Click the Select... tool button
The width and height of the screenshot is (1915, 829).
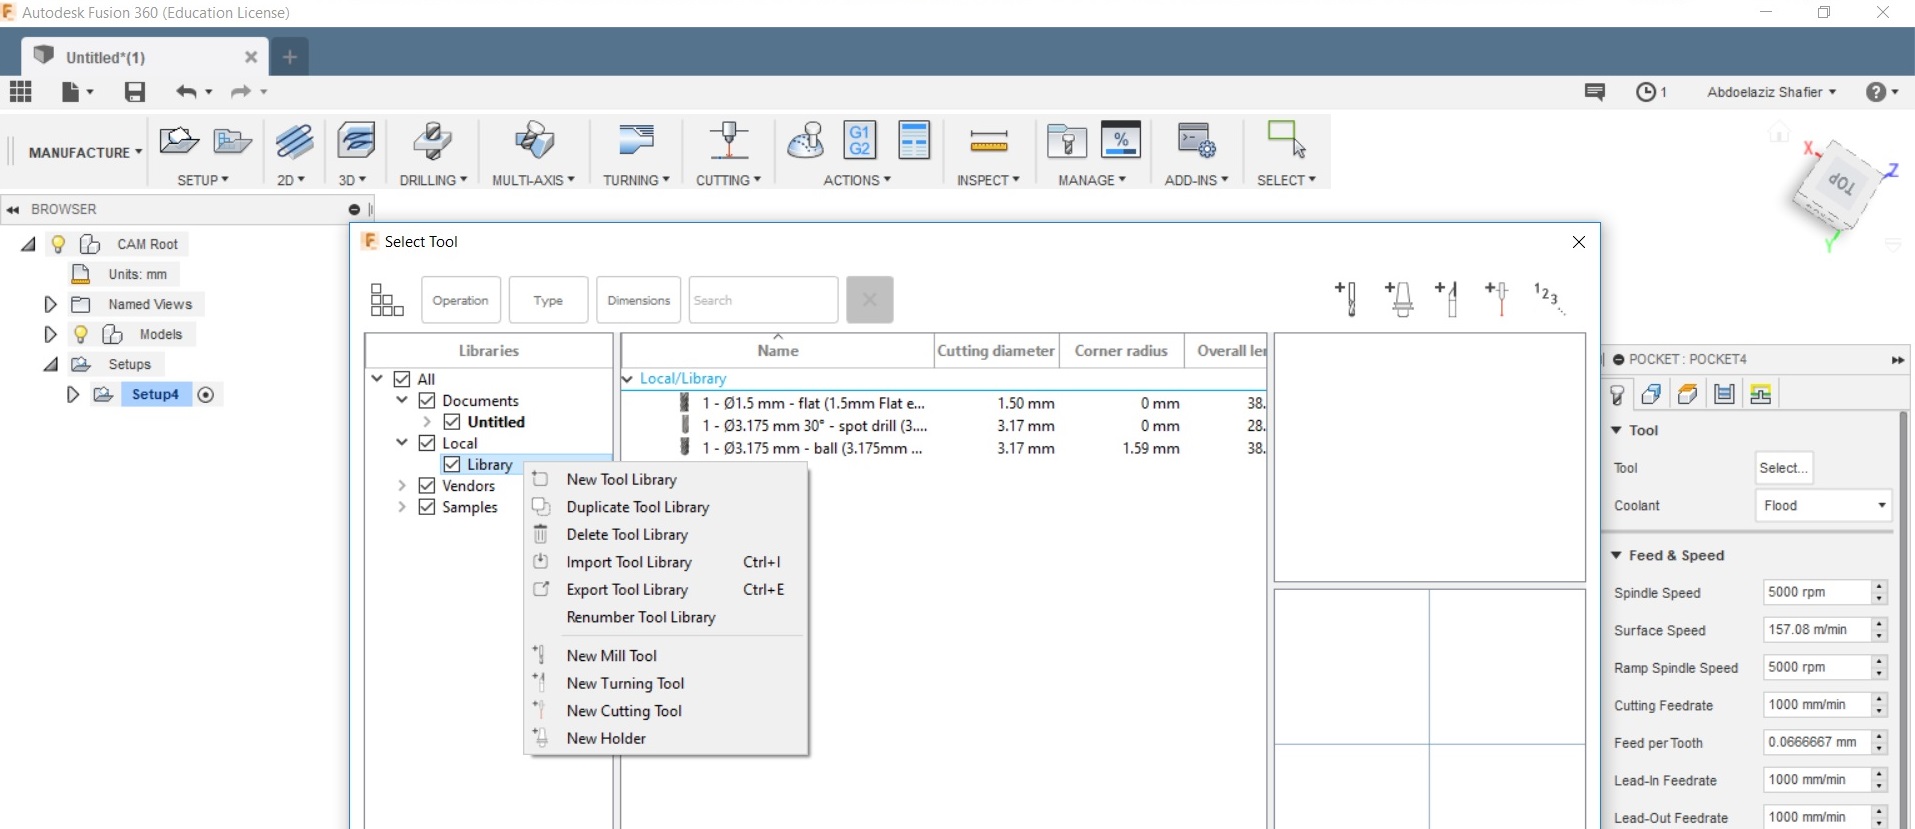(1783, 468)
